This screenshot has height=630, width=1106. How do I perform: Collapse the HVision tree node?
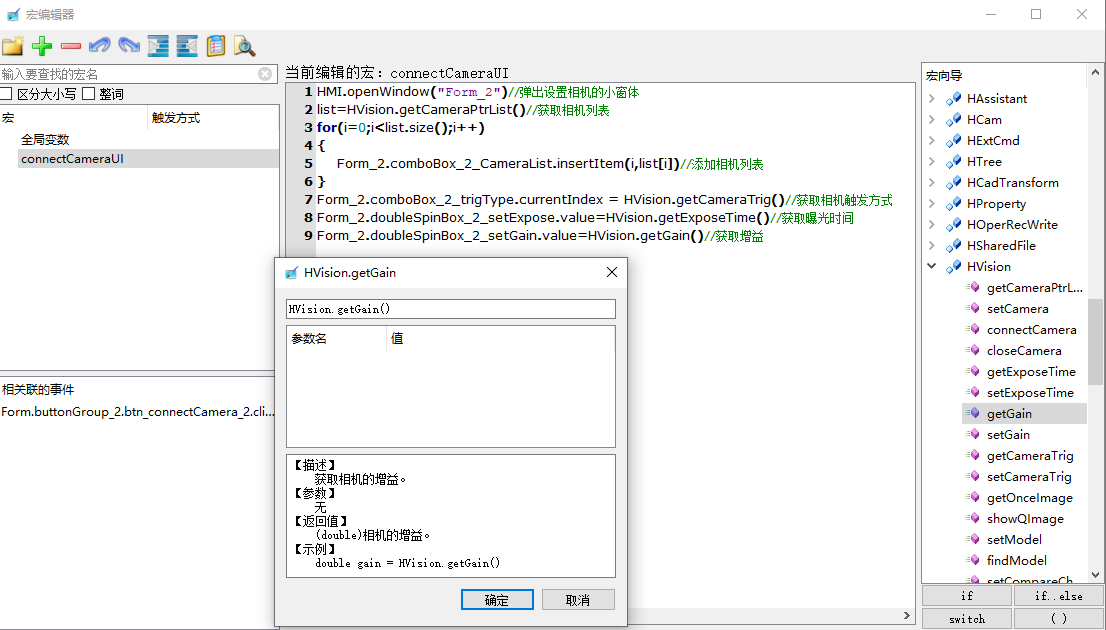pyautogui.click(x=932, y=267)
